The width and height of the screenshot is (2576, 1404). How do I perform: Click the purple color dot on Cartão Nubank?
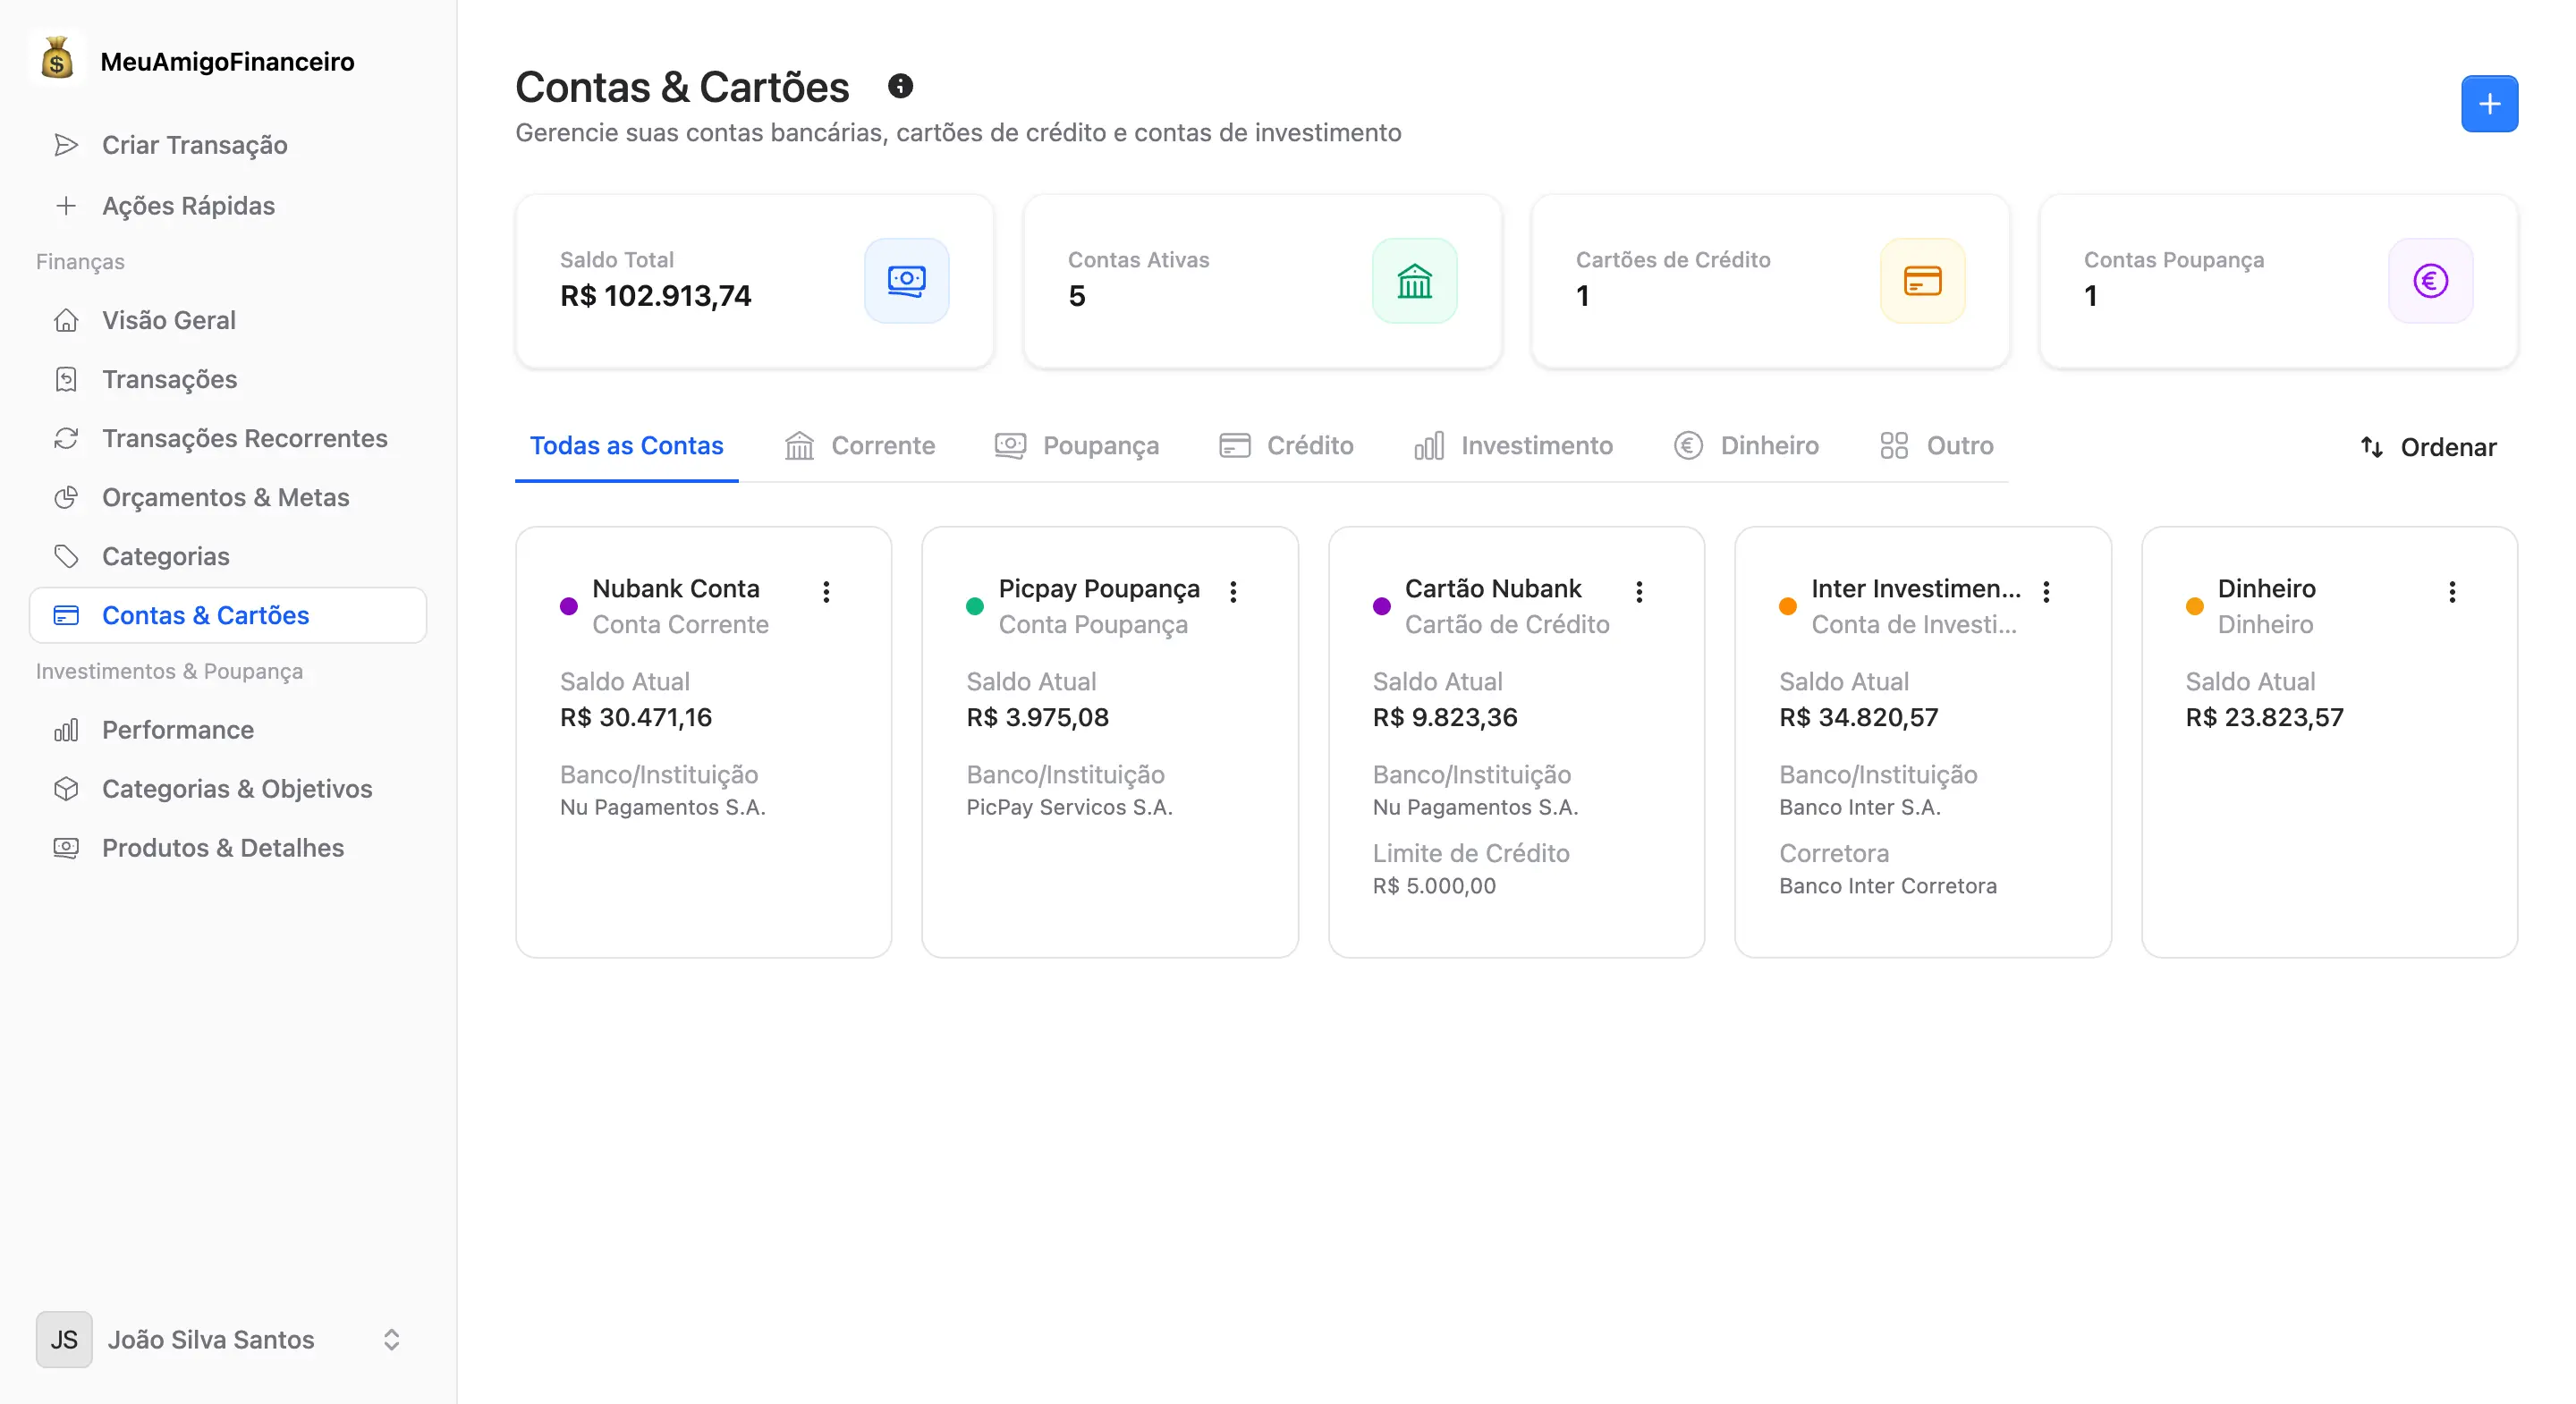point(1381,606)
